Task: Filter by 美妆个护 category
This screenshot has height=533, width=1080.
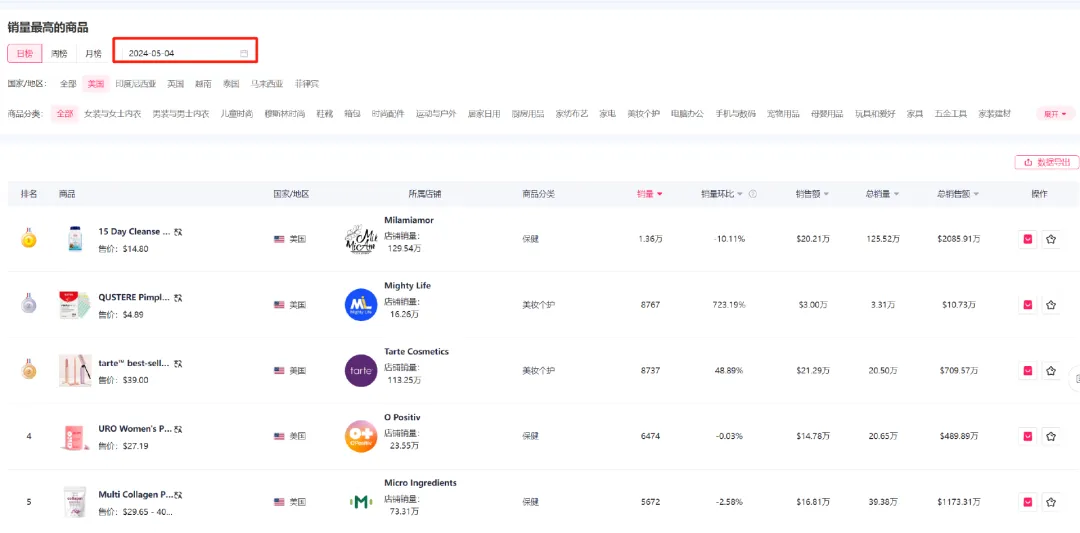Action: tap(643, 114)
